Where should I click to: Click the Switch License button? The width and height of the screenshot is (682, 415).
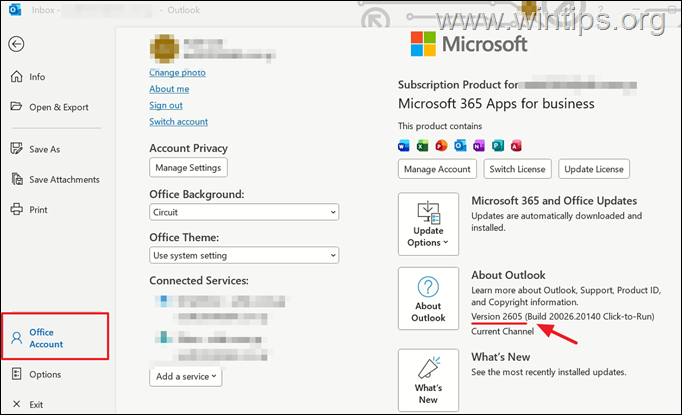click(x=518, y=169)
